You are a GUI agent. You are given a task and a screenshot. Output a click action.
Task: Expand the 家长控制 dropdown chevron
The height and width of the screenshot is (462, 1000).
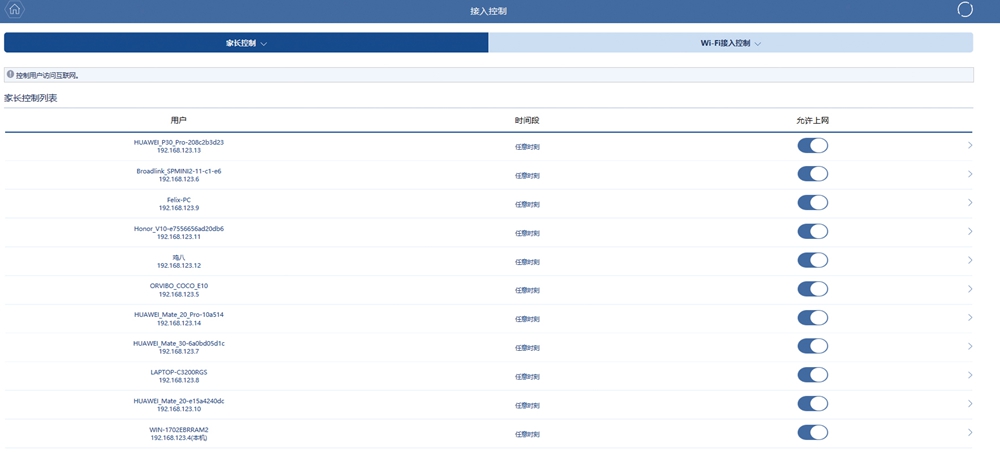click(x=264, y=44)
